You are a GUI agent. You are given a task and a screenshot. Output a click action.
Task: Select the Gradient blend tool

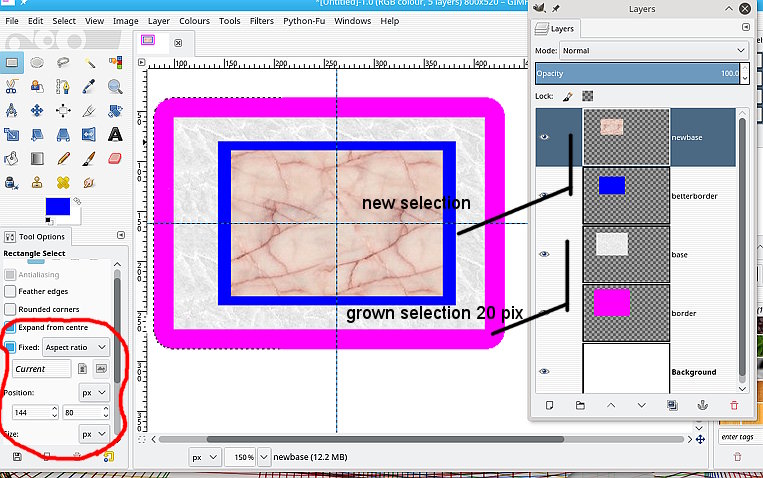(37, 159)
